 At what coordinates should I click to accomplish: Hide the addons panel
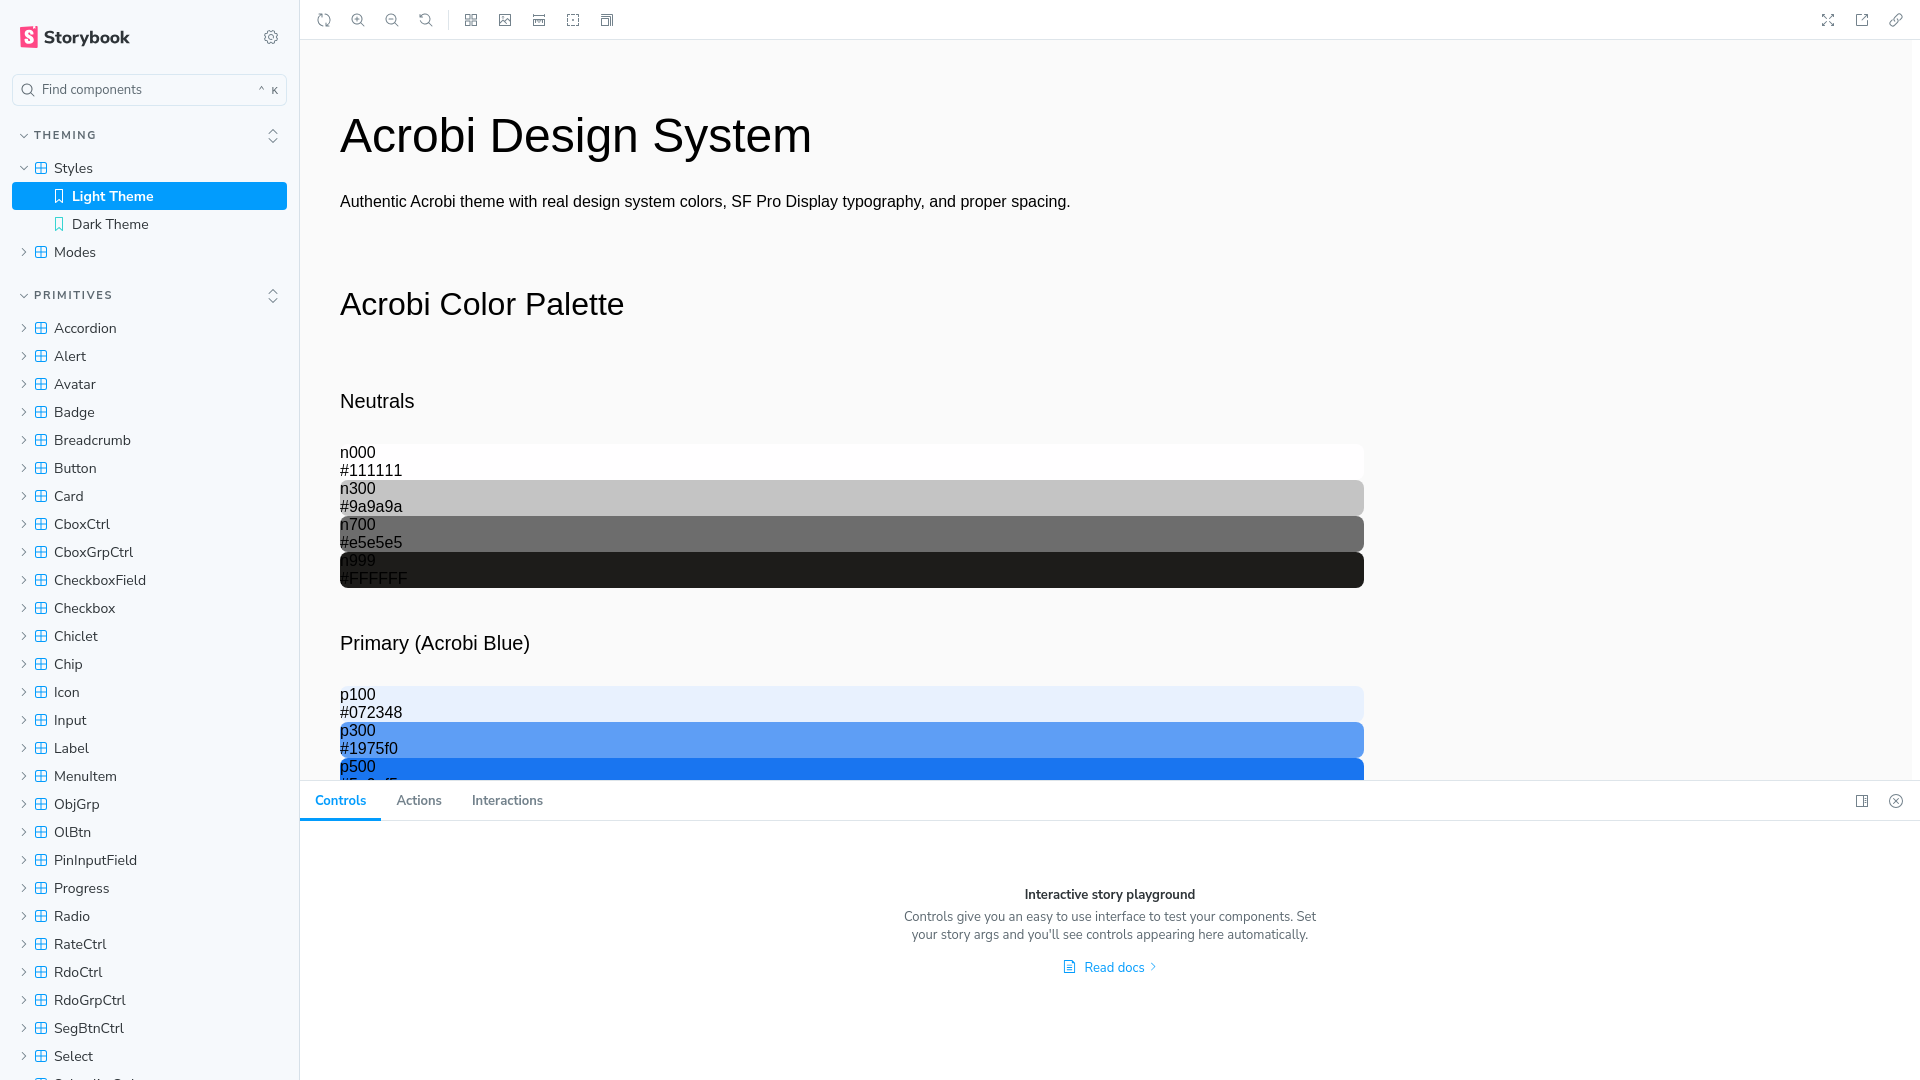1896,801
